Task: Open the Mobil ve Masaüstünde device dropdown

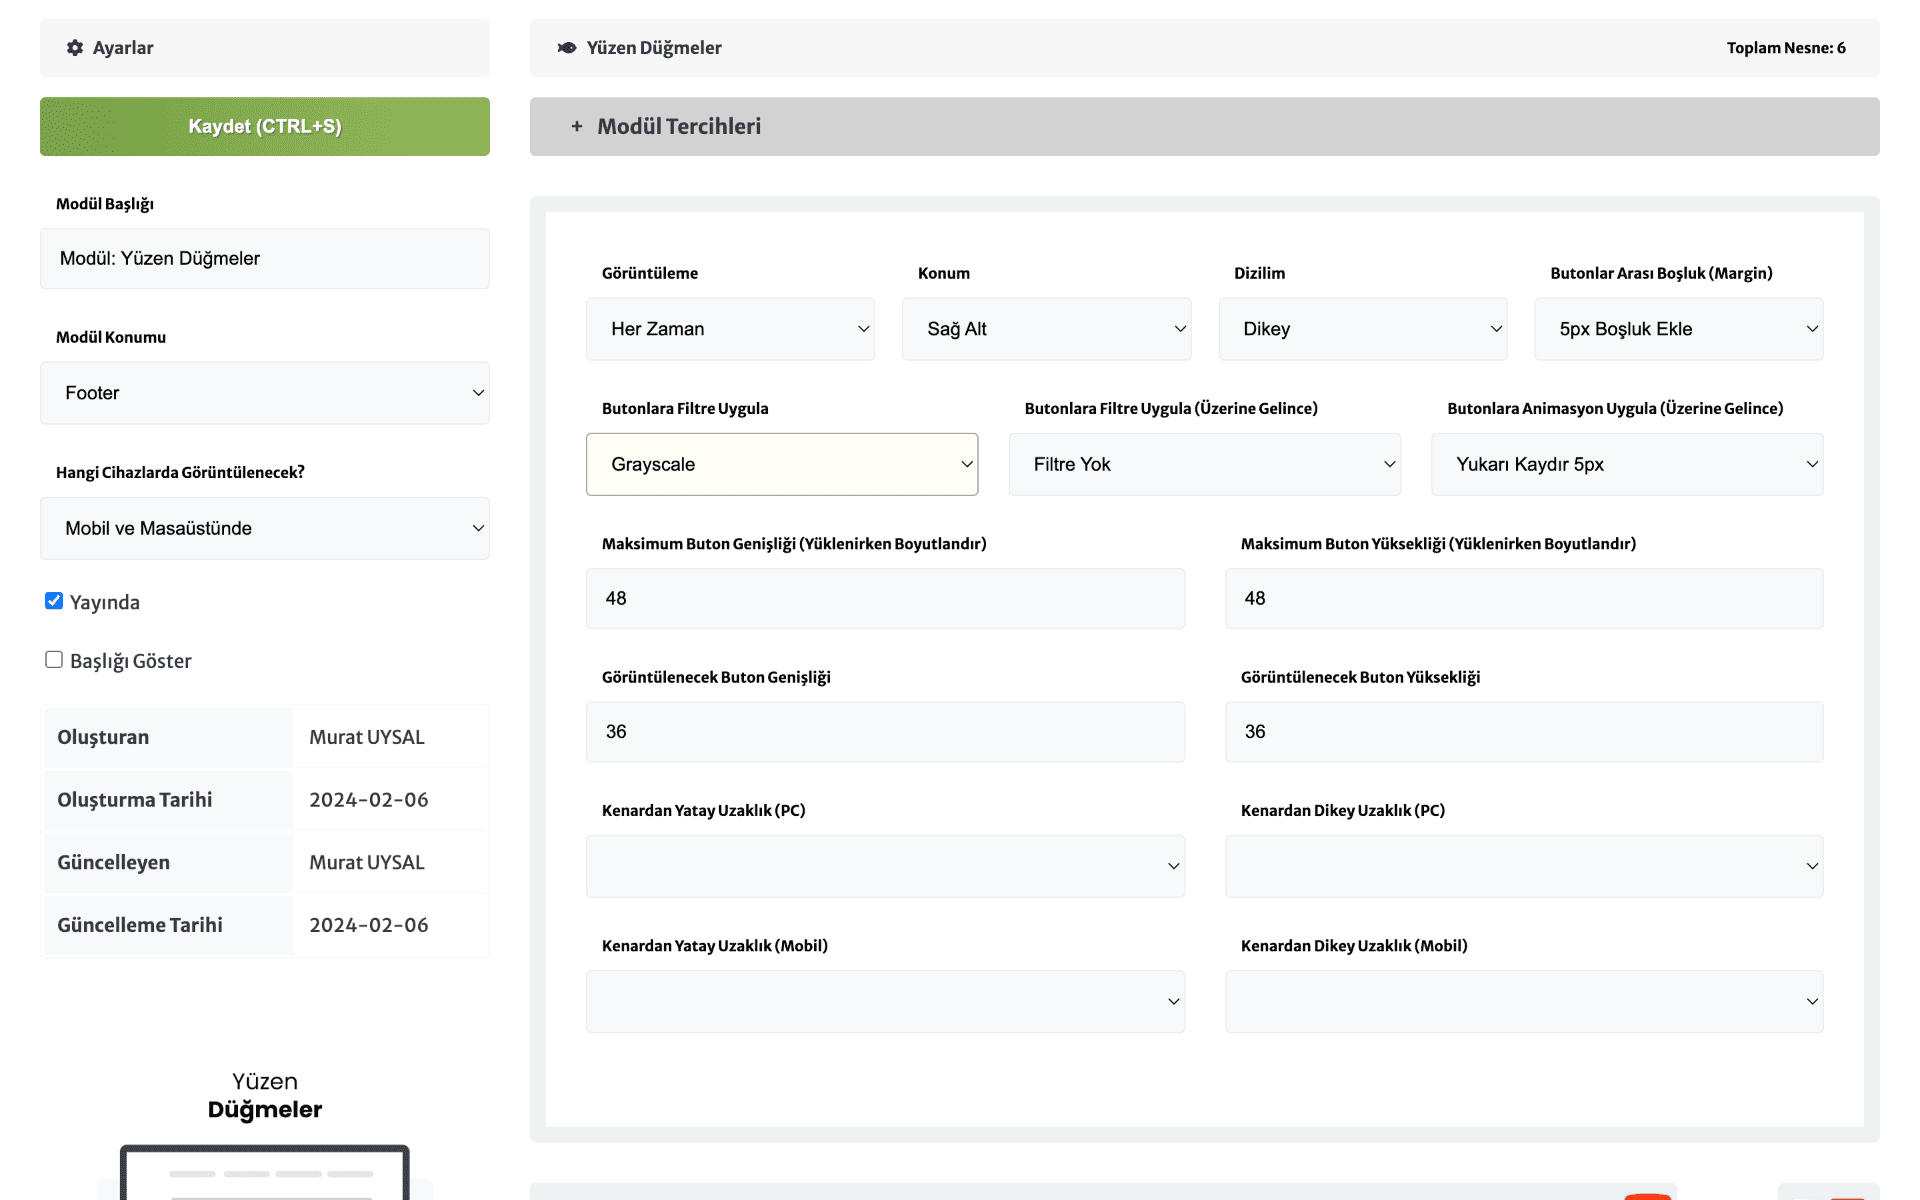Action: [x=265, y=528]
